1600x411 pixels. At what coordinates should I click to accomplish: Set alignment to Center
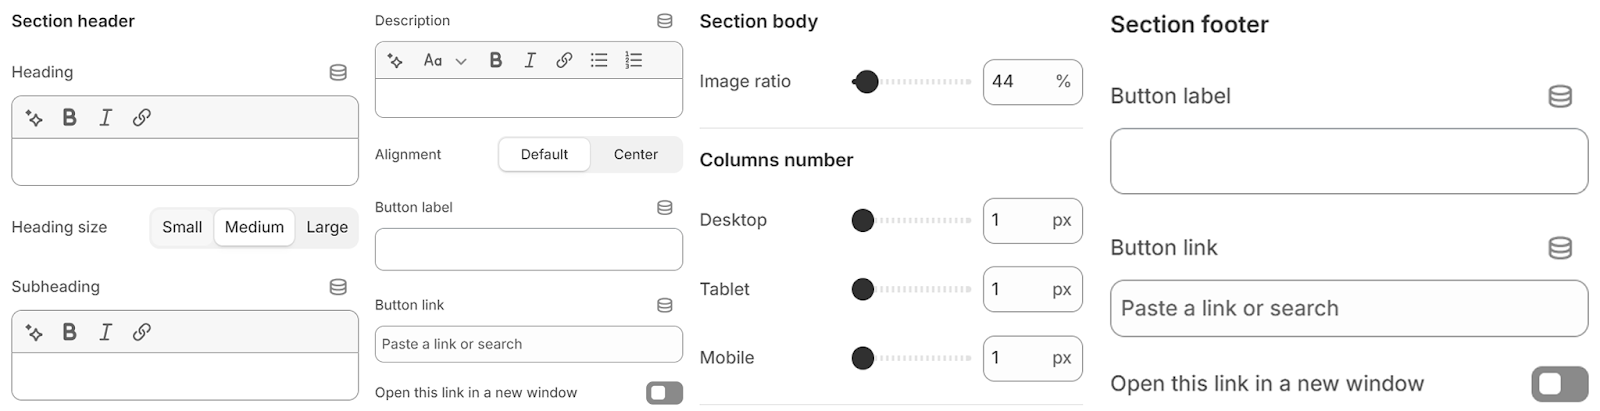[x=636, y=154]
